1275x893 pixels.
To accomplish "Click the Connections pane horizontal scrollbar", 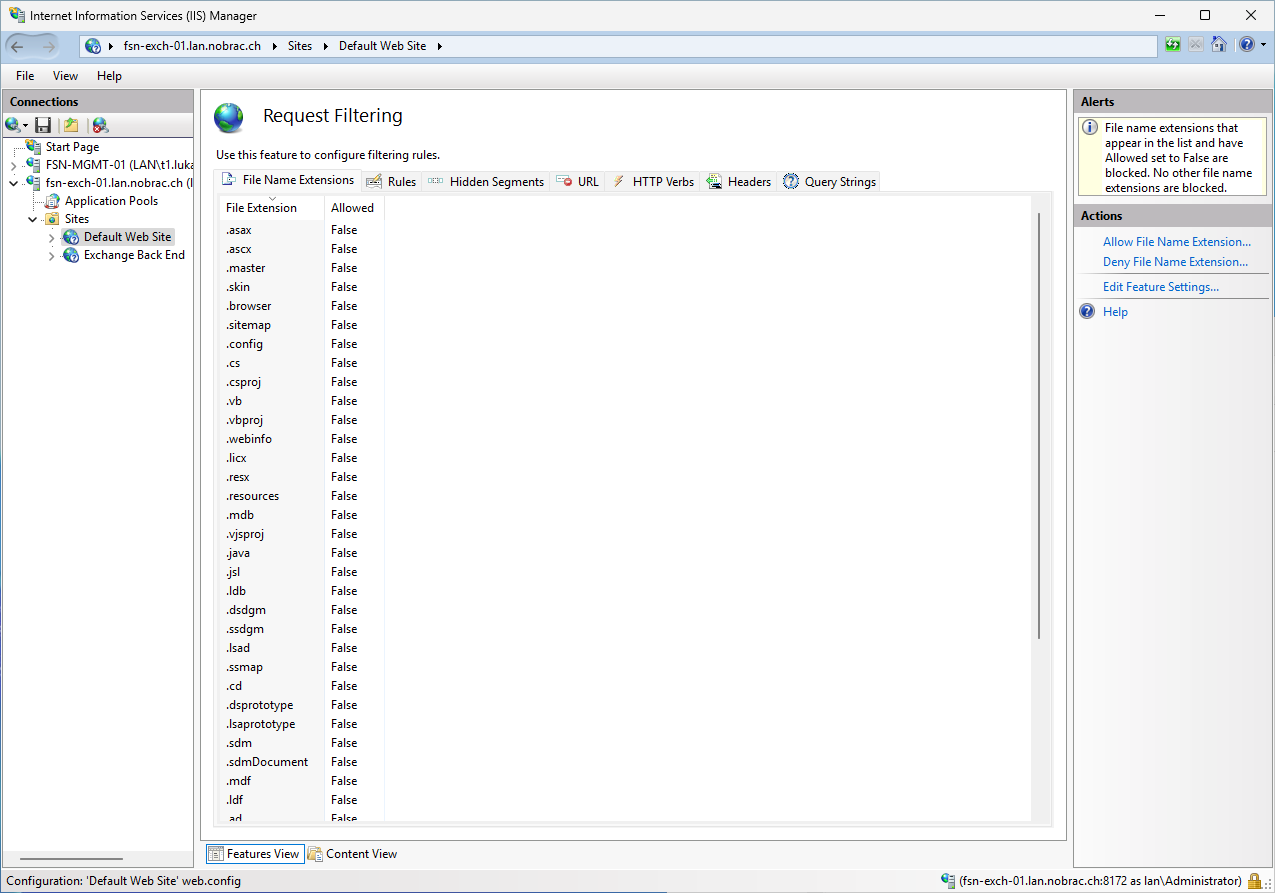I will coord(71,859).
